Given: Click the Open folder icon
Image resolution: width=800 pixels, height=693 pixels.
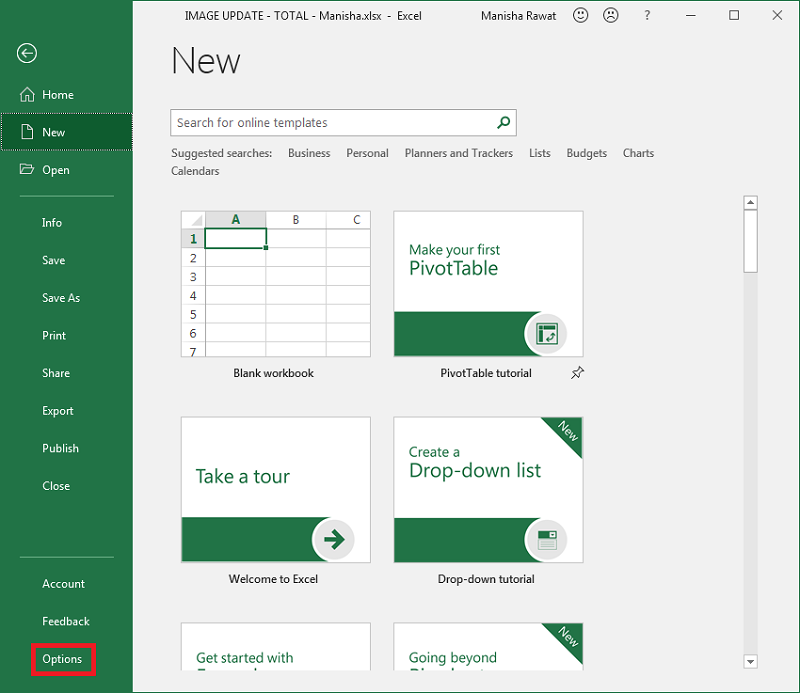Looking at the screenshot, I should click(x=27, y=169).
